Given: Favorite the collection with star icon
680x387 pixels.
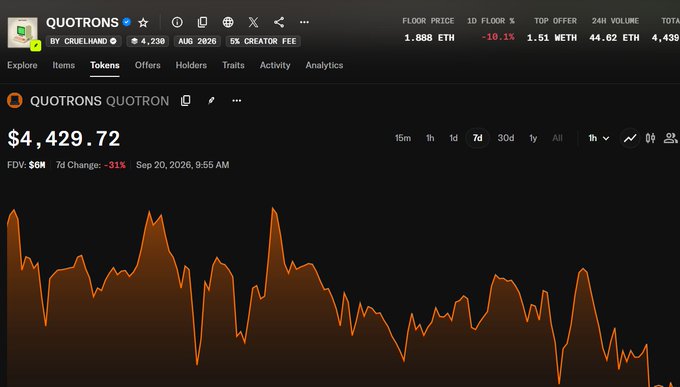Looking at the screenshot, I should tap(143, 22).
